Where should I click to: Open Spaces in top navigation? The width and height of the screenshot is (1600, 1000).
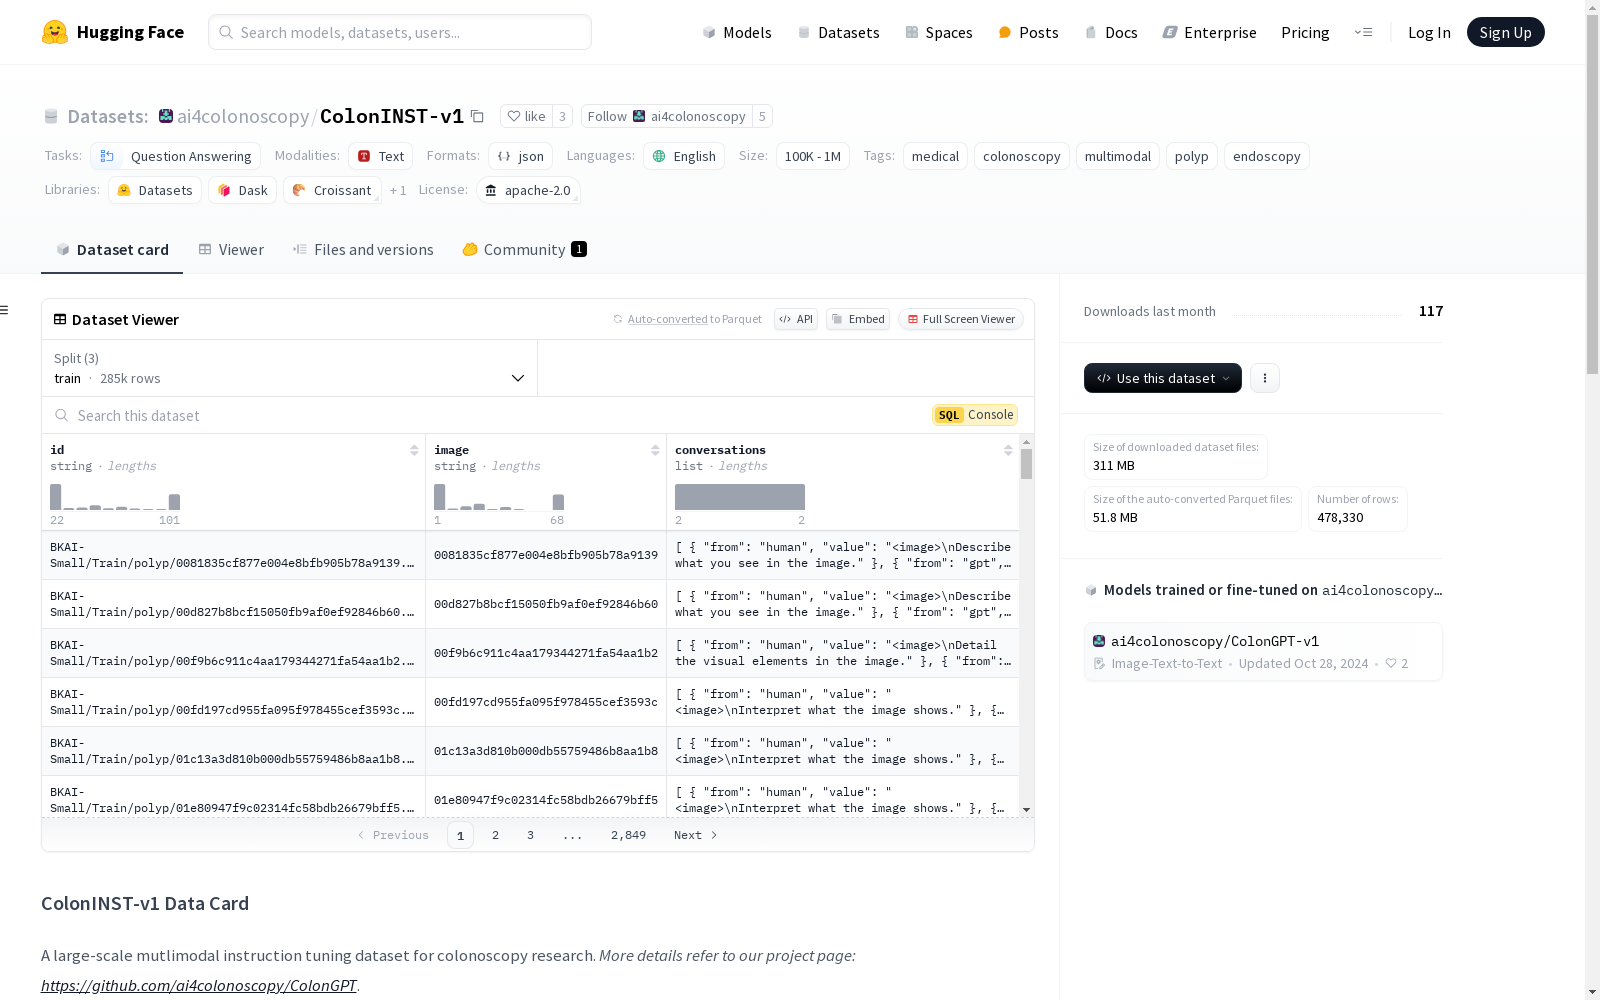pyautogui.click(x=939, y=32)
